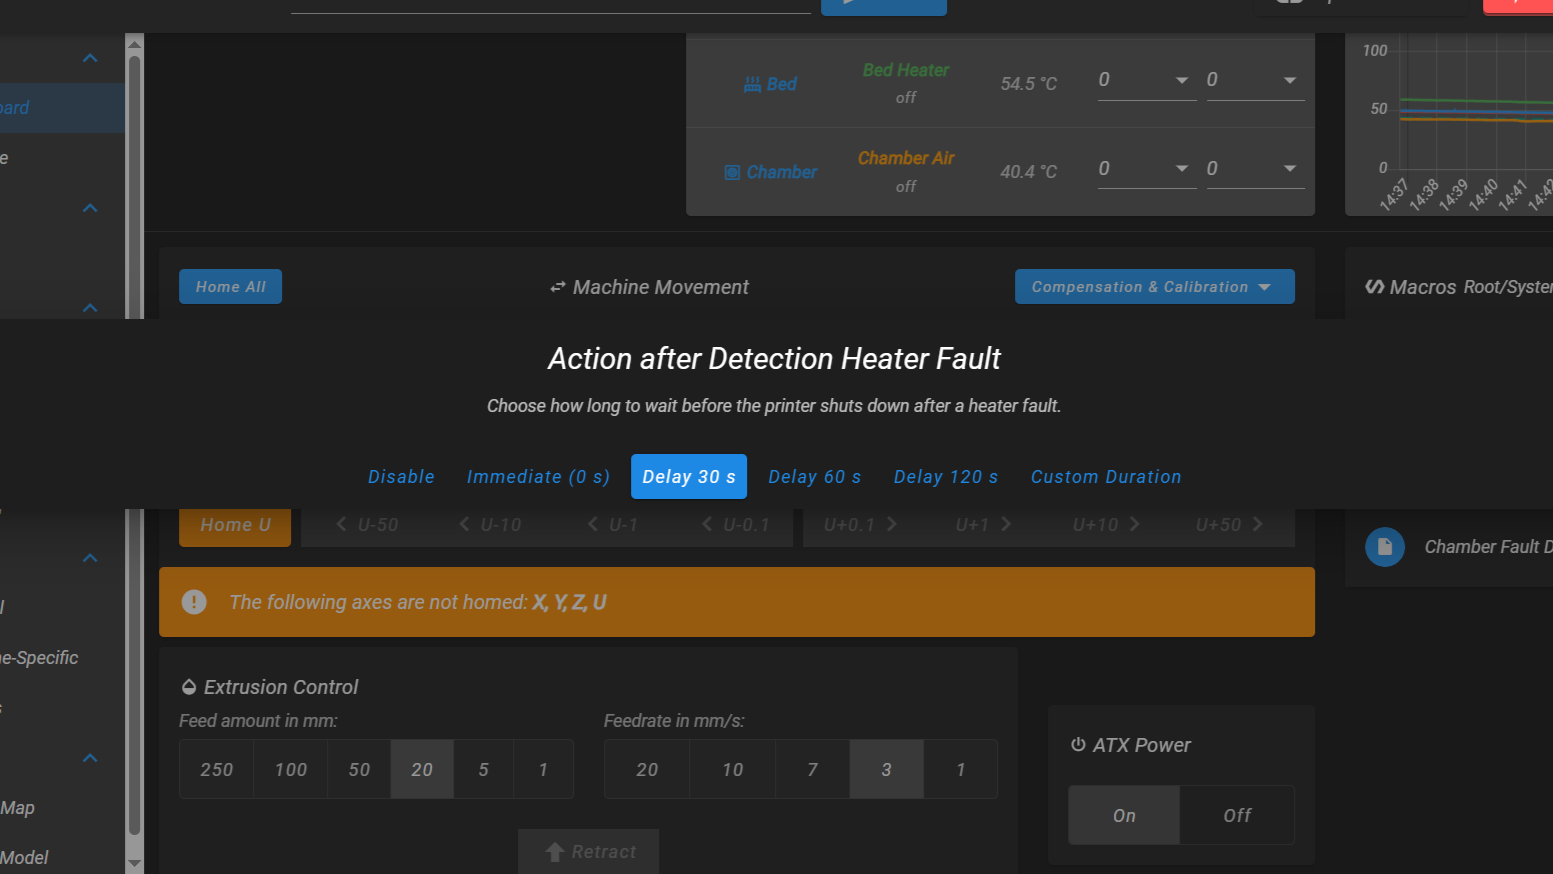The image size is (1553, 874).
Task: Click sidebar scrollbar down arrow
Action: (135, 863)
